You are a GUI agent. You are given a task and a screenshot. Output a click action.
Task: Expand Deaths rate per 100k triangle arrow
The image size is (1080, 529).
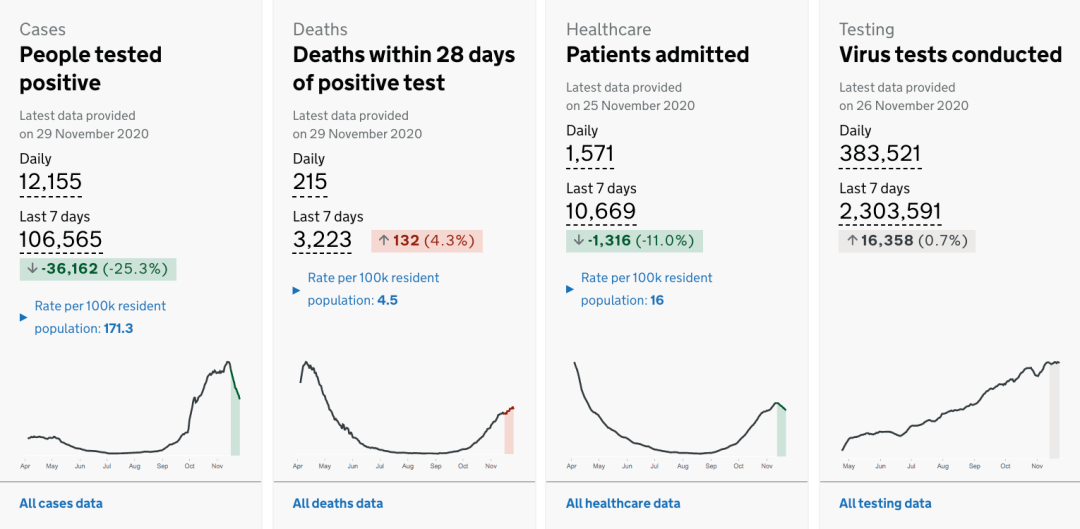coord(297,290)
